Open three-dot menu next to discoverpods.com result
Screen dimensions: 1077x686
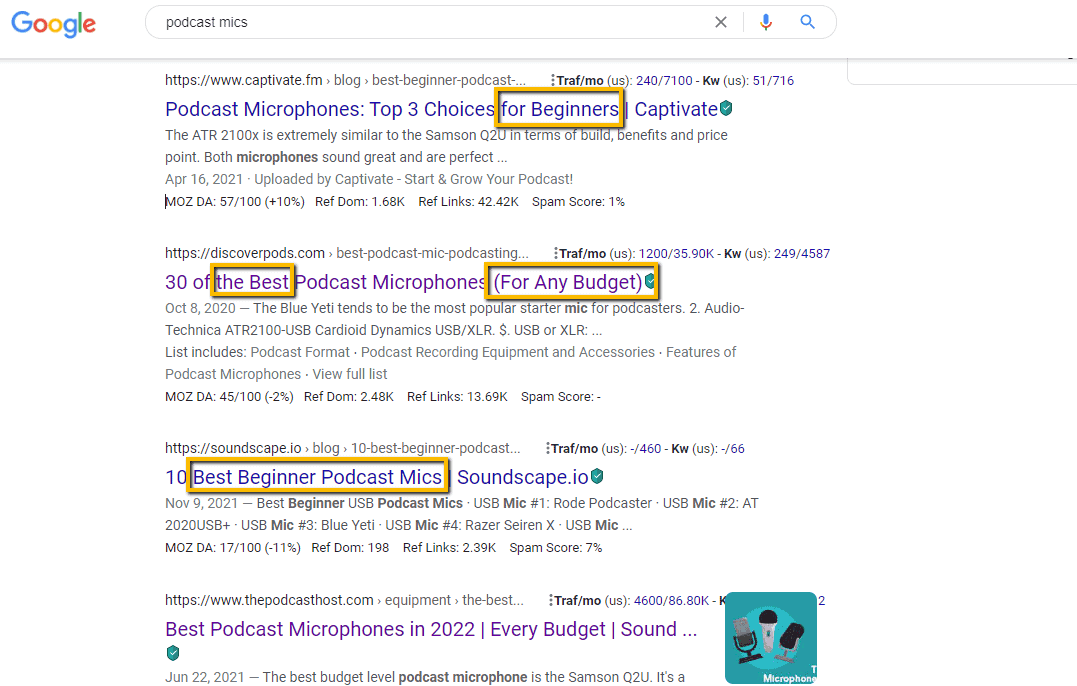click(x=555, y=253)
